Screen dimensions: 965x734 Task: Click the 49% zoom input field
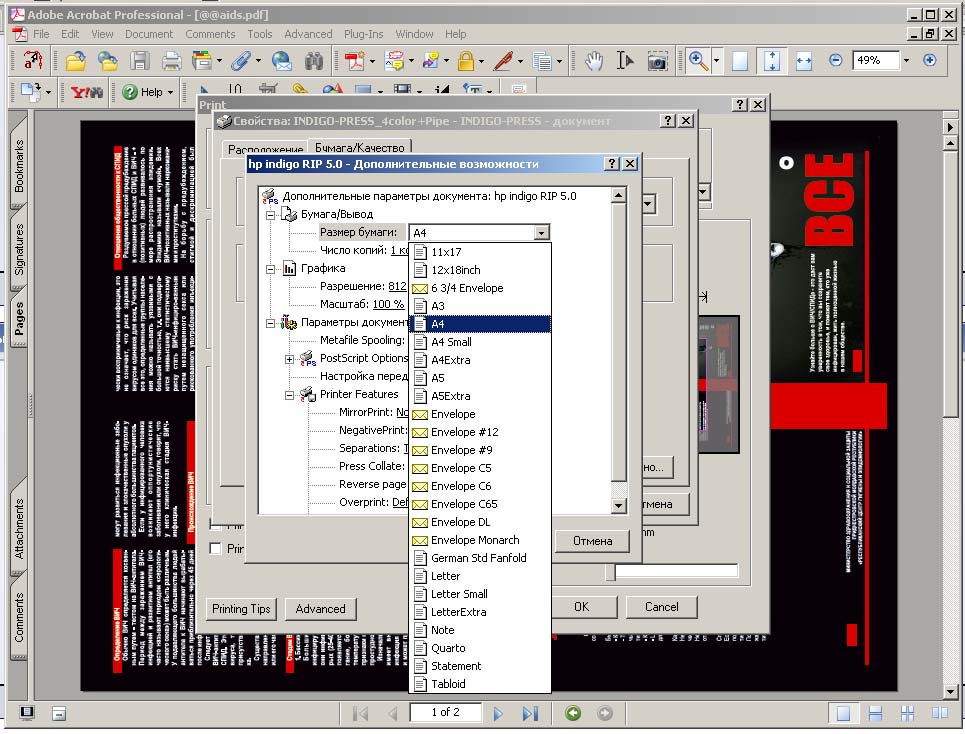click(x=876, y=60)
